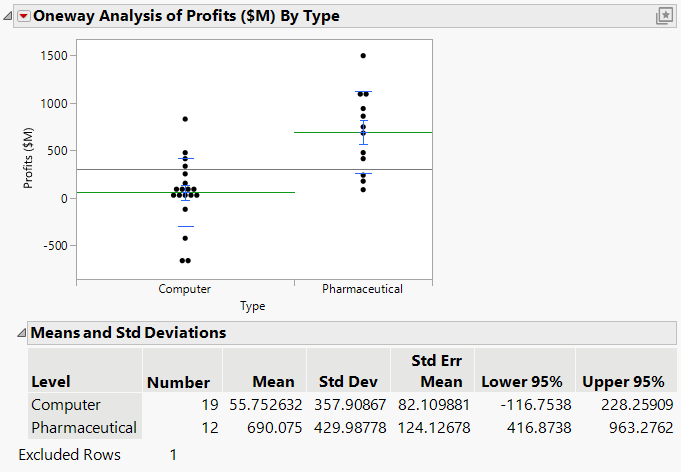Open the Oneway Analysis red triangle menu
This screenshot has height=472, width=681.
coord(25,16)
